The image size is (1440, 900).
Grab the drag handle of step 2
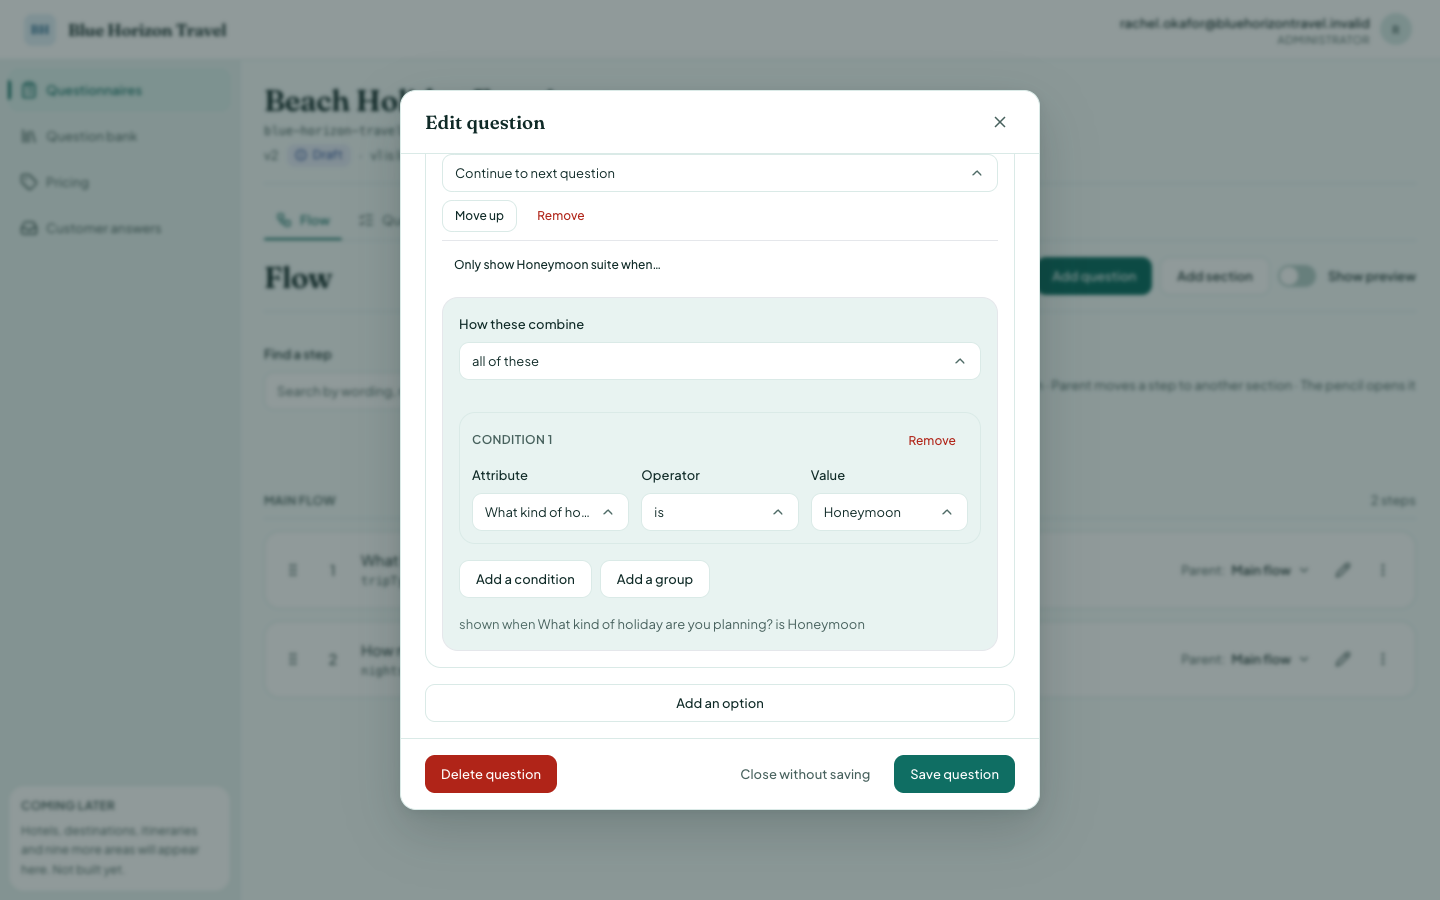coord(293,659)
